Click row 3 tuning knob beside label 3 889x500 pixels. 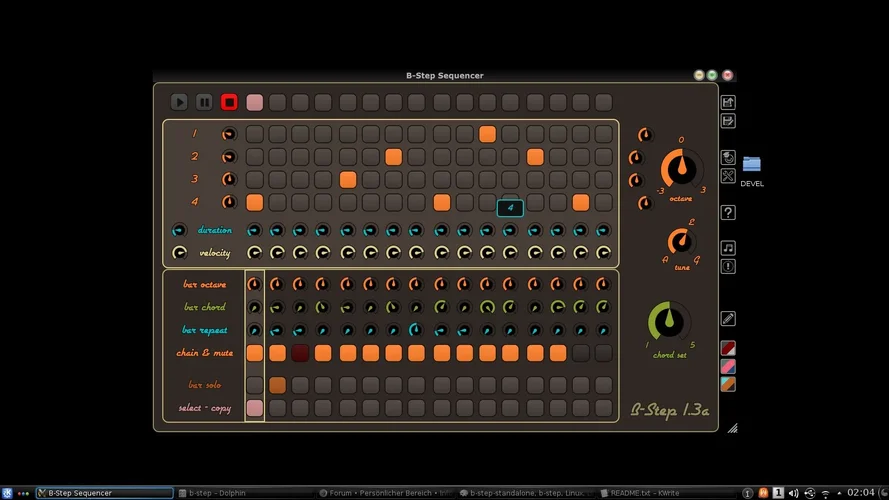pyautogui.click(x=228, y=179)
